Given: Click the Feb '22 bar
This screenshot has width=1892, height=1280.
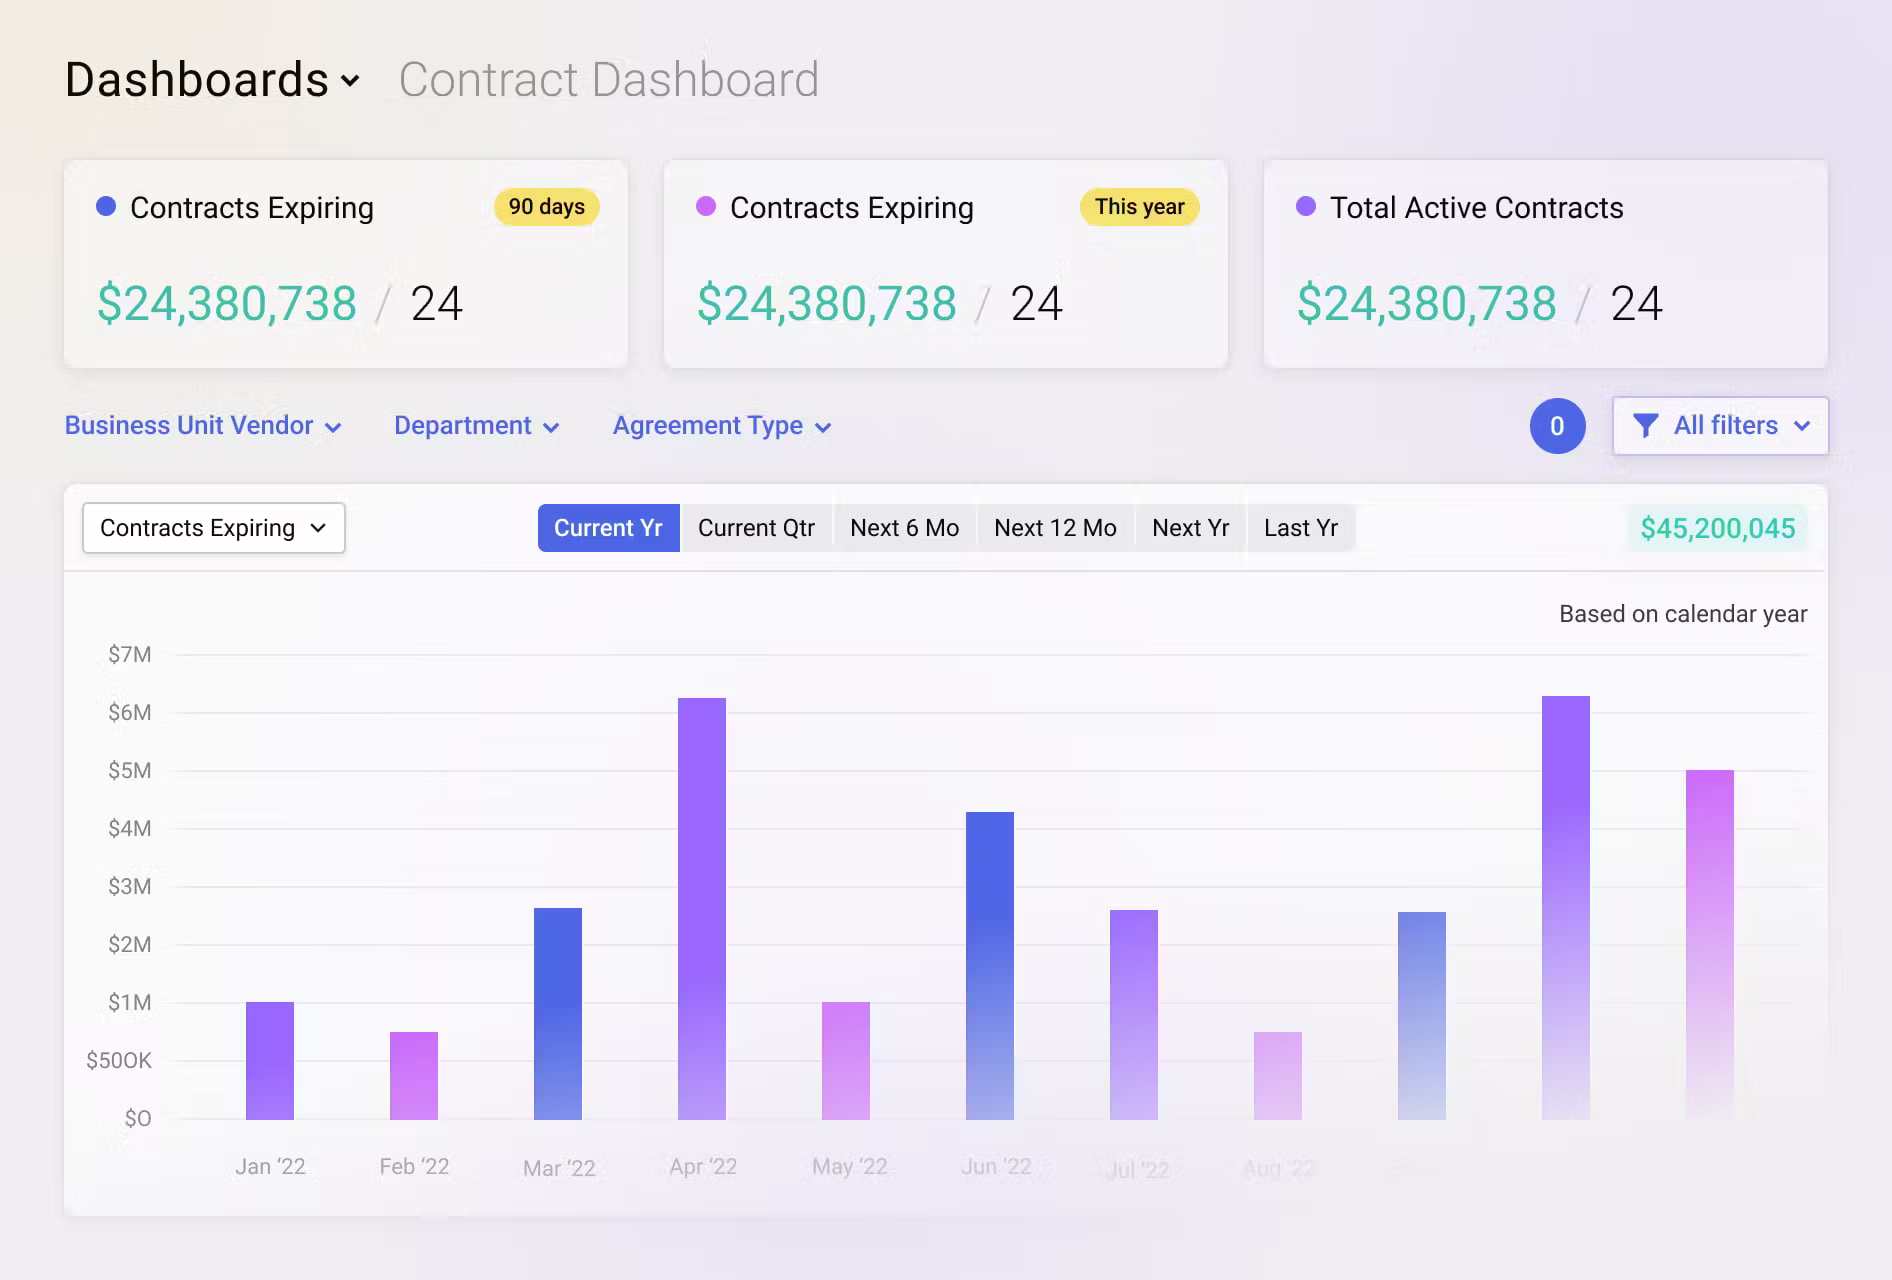Looking at the screenshot, I should (x=414, y=1075).
